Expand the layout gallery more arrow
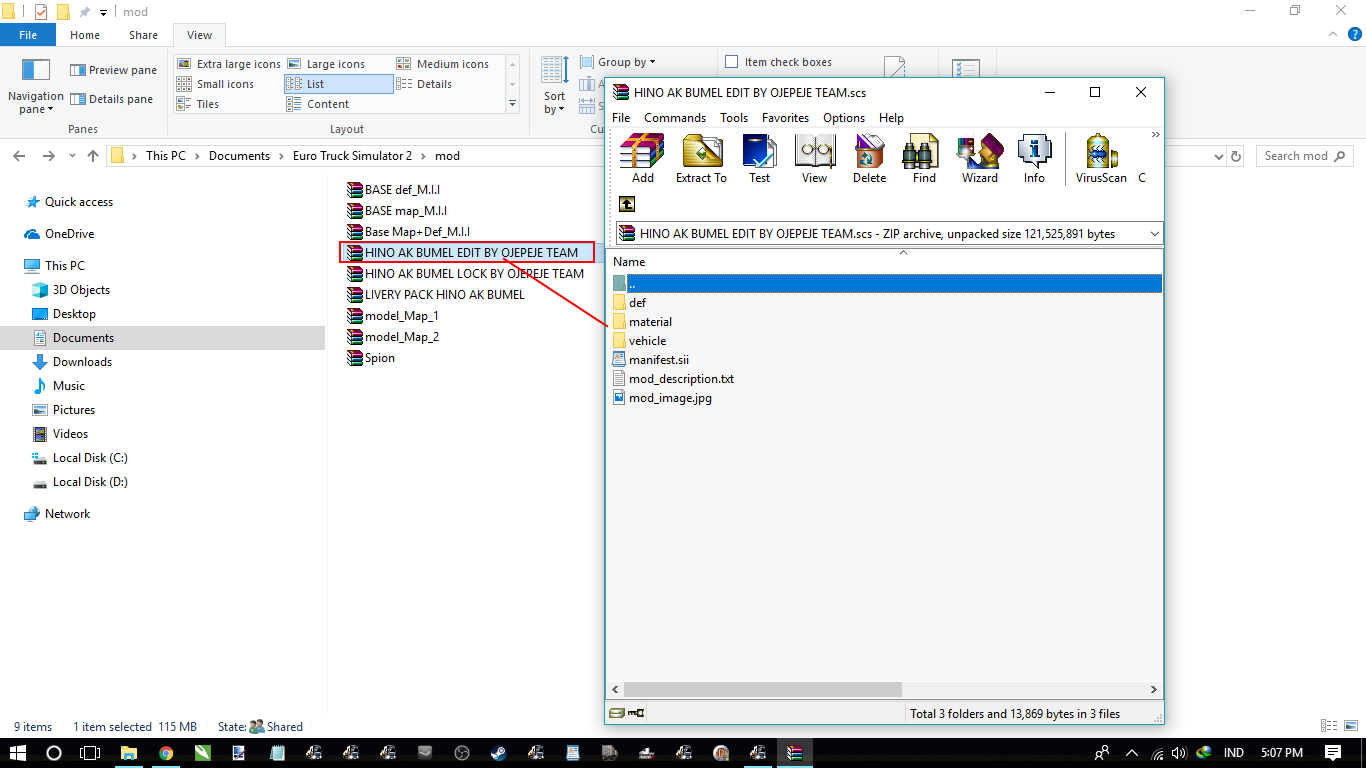The height and width of the screenshot is (768, 1366). tap(512, 104)
